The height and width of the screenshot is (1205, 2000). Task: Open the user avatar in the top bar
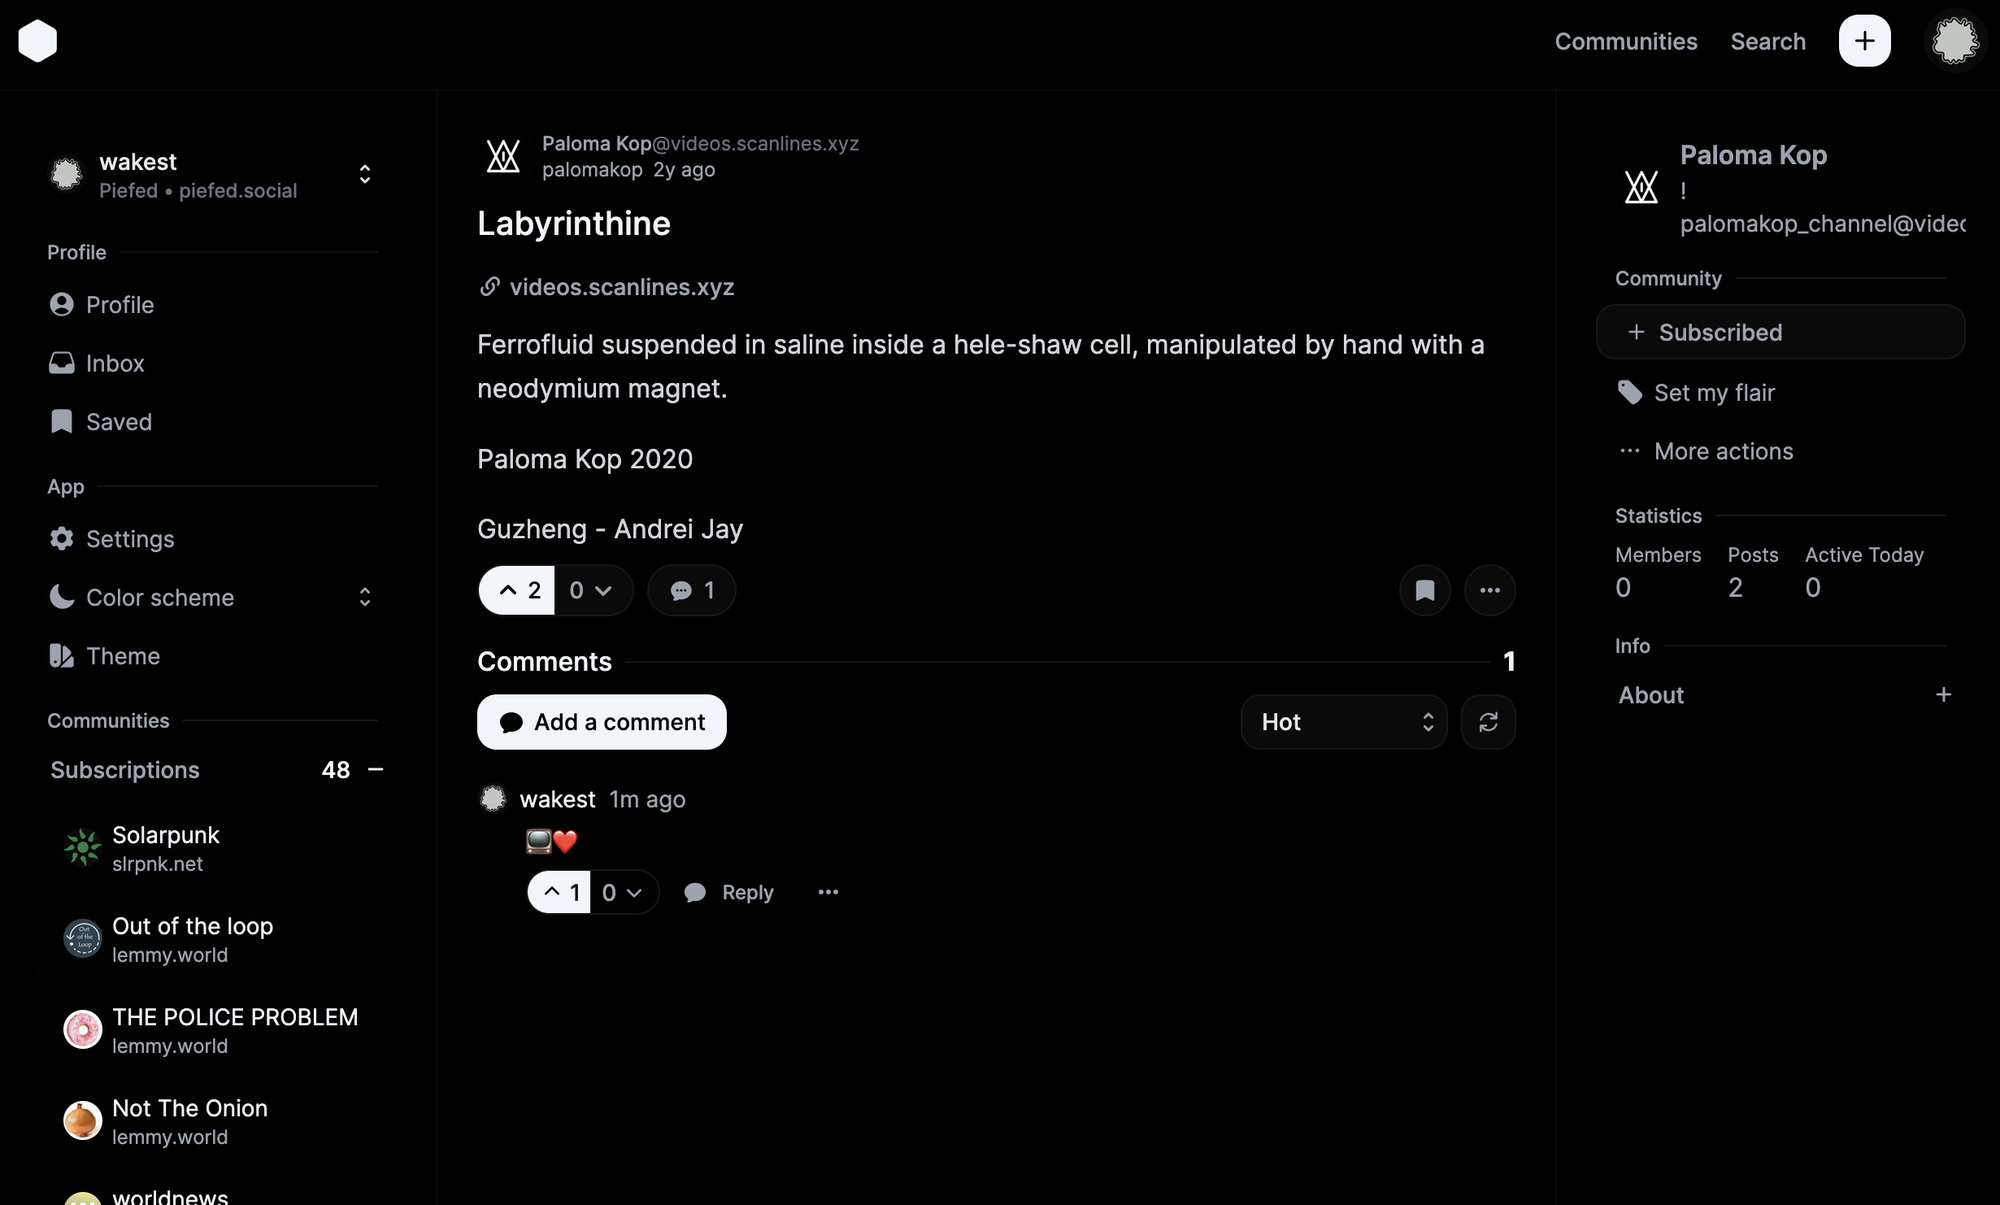tap(1955, 41)
